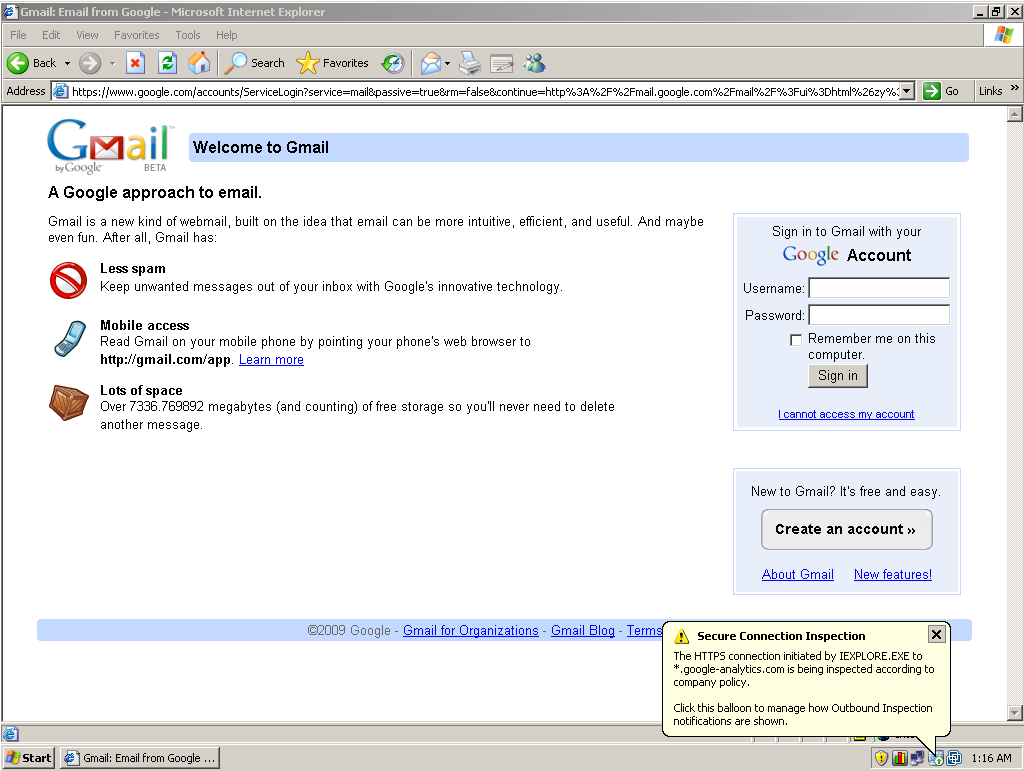
Task: Click the A Google approach to email heading
Action: (x=155, y=193)
